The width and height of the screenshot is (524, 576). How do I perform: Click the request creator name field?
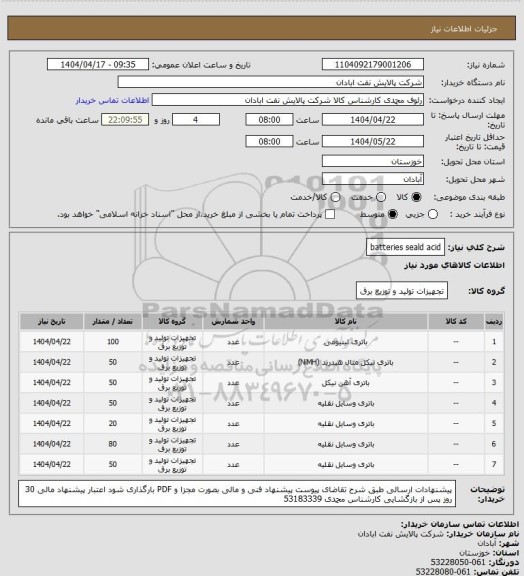point(288,100)
